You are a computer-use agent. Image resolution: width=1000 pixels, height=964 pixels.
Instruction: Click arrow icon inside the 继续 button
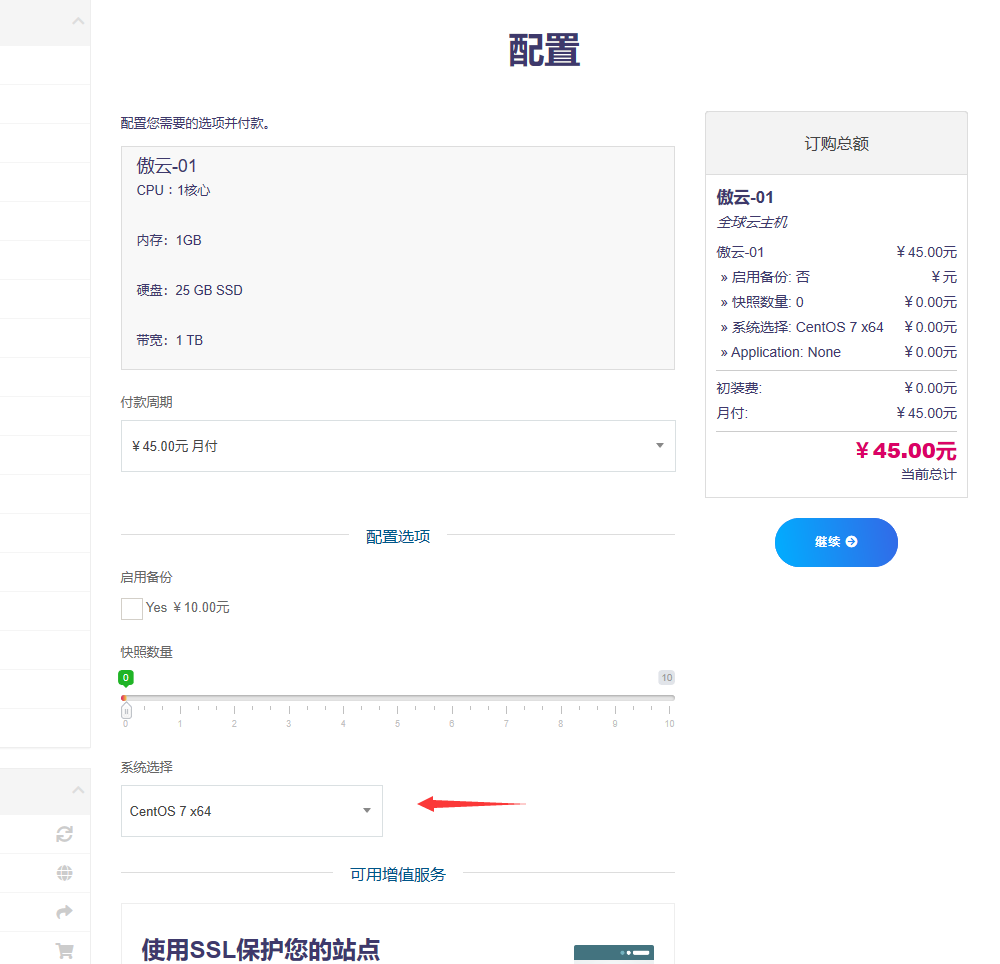[851, 542]
